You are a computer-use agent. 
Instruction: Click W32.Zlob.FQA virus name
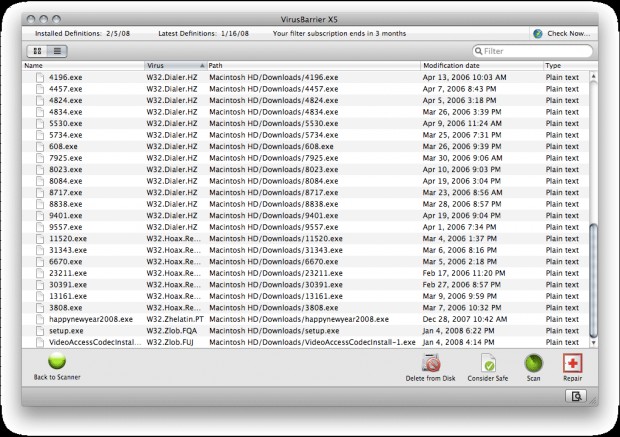(x=171, y=331)
